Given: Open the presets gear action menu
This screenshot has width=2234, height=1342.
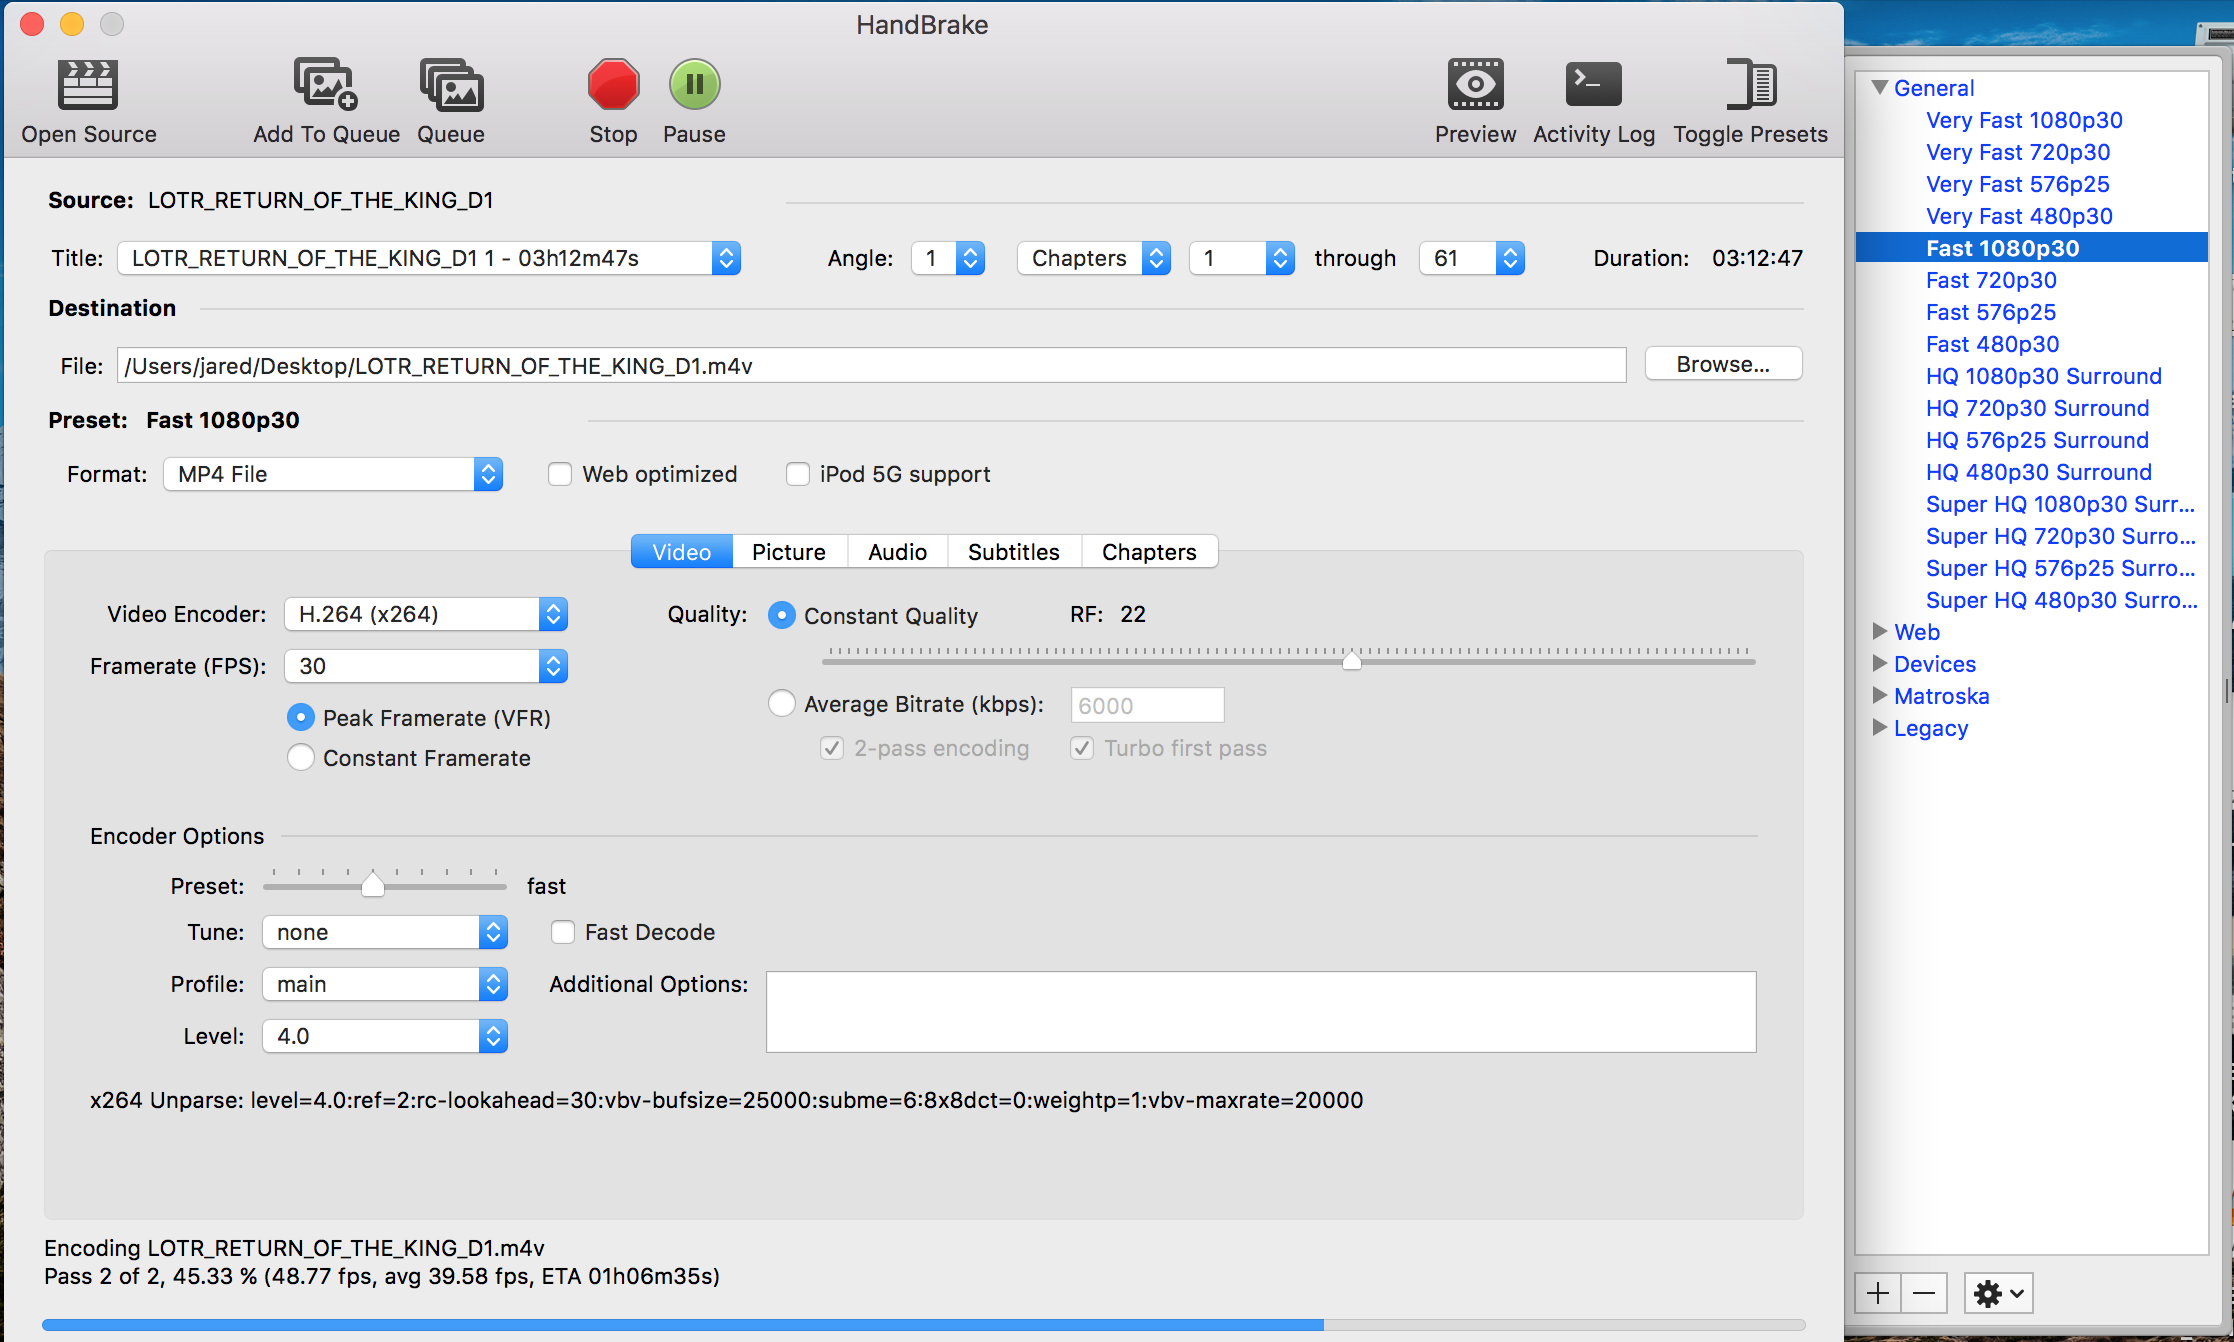Looking at the screenshot, I should [x=1998, y=1293].
